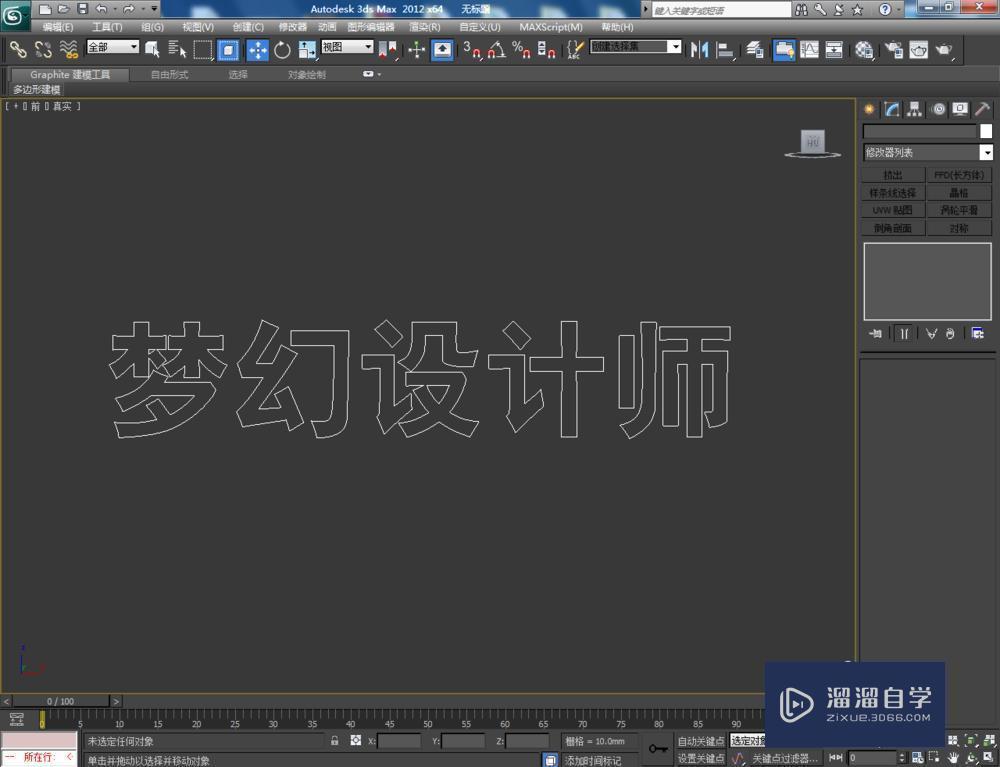Image resolution: width=1000 pixels, height=767 pixels.
Task: Open the 视图 reference coordinate dropdown
Action: 345,47
